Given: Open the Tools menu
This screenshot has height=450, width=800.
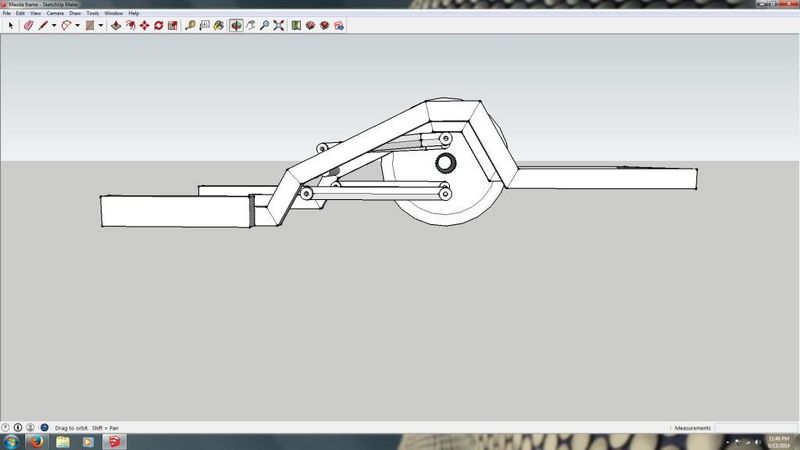Looking at the screenshot, I should (x=93, y=13).
